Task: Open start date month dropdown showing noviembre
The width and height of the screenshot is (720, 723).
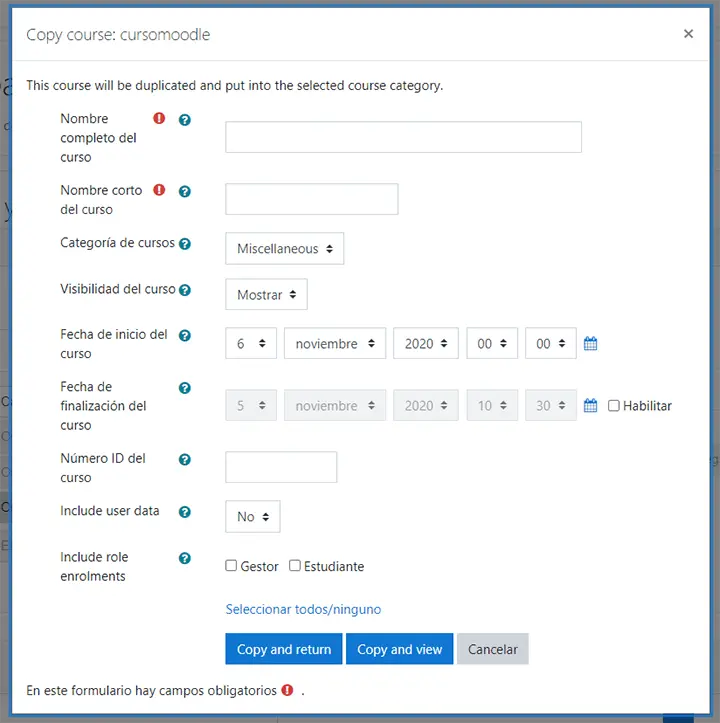Action: click(334, 344)
